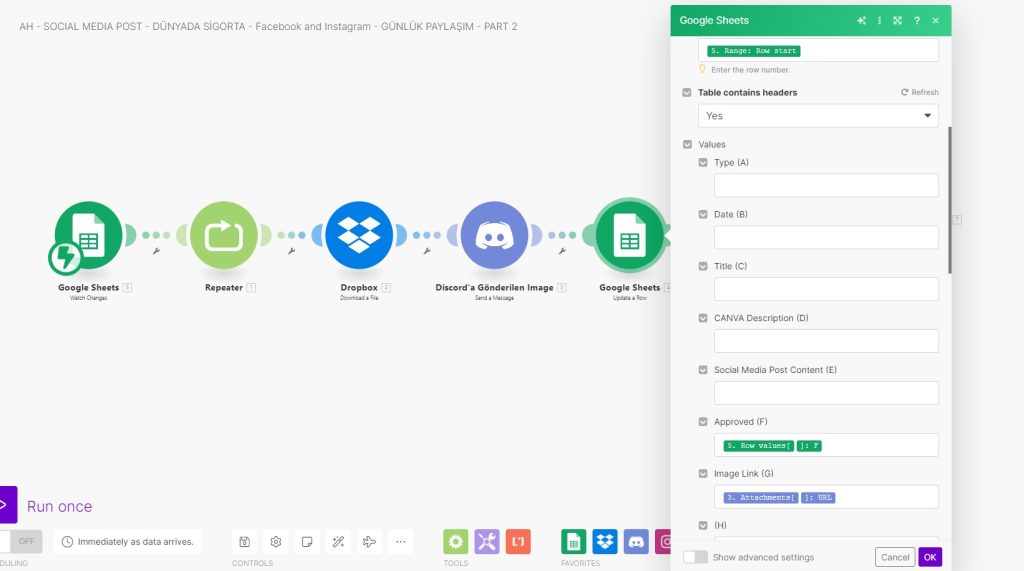Select the Repeater module on the canvas
Viewport: 1024px width, 571px height.
[223, 236]
